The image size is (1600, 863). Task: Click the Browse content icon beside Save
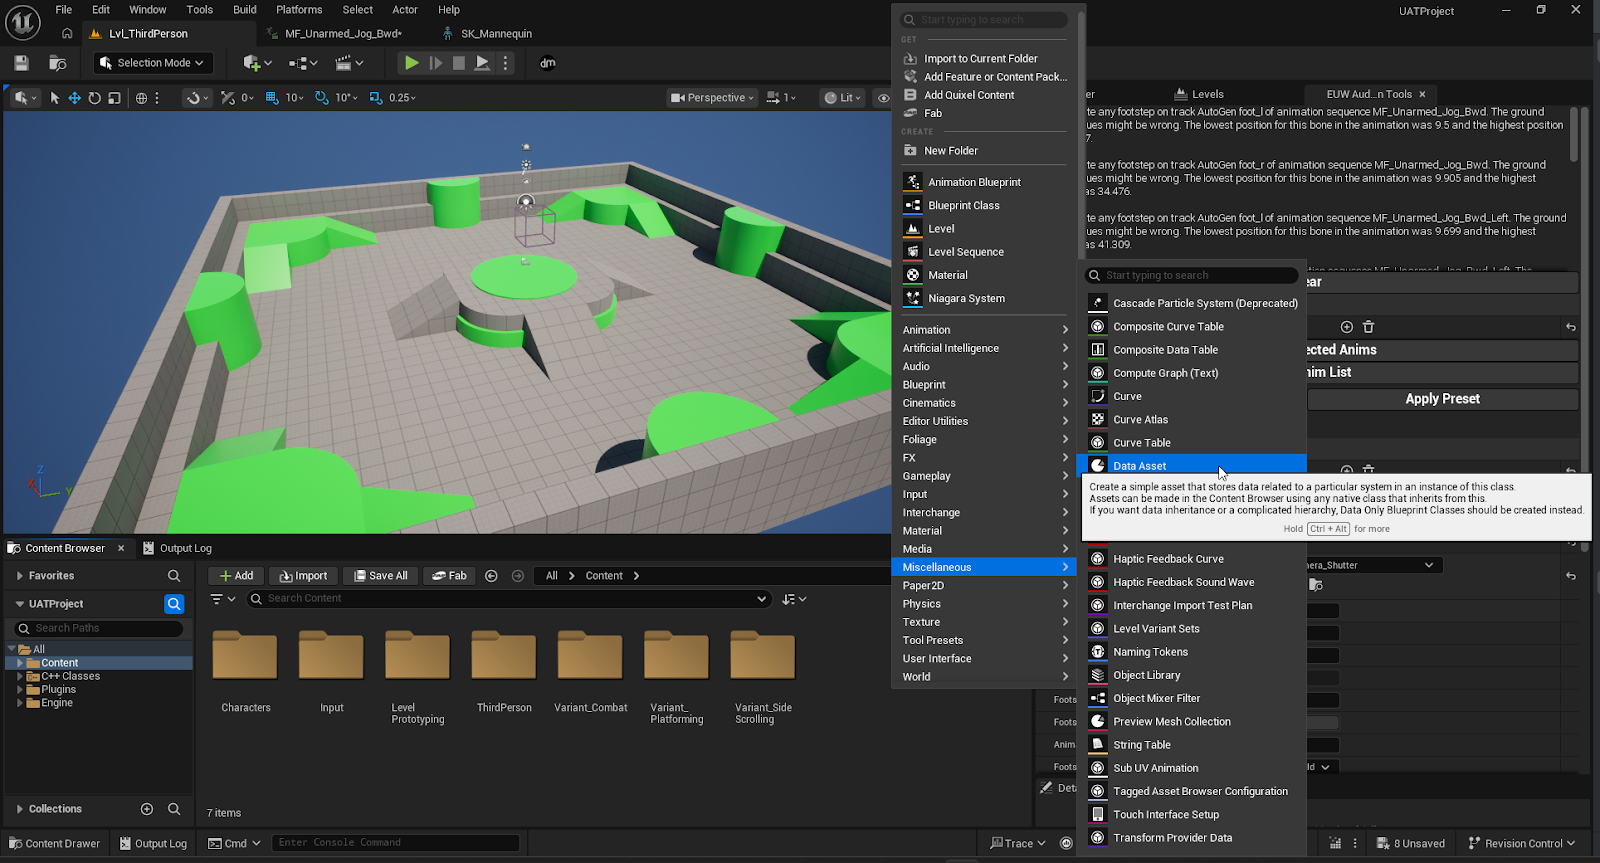[58, 63]
